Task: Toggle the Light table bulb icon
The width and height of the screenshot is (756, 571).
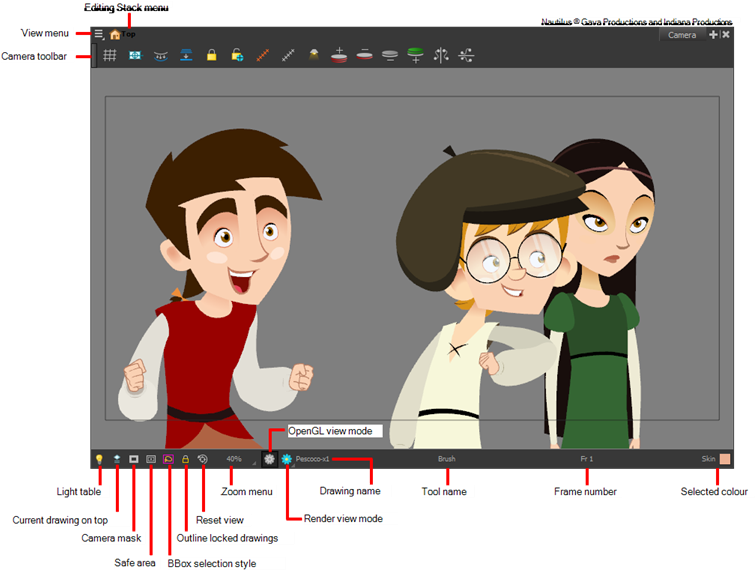Action: point(99,459)
